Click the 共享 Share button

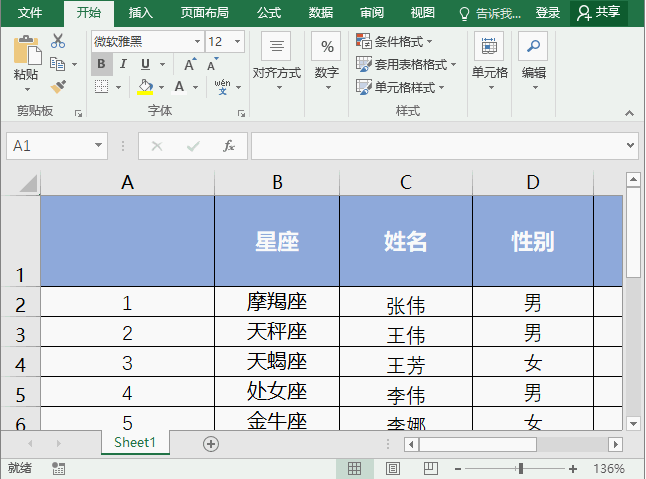click(x=599, y=13)
